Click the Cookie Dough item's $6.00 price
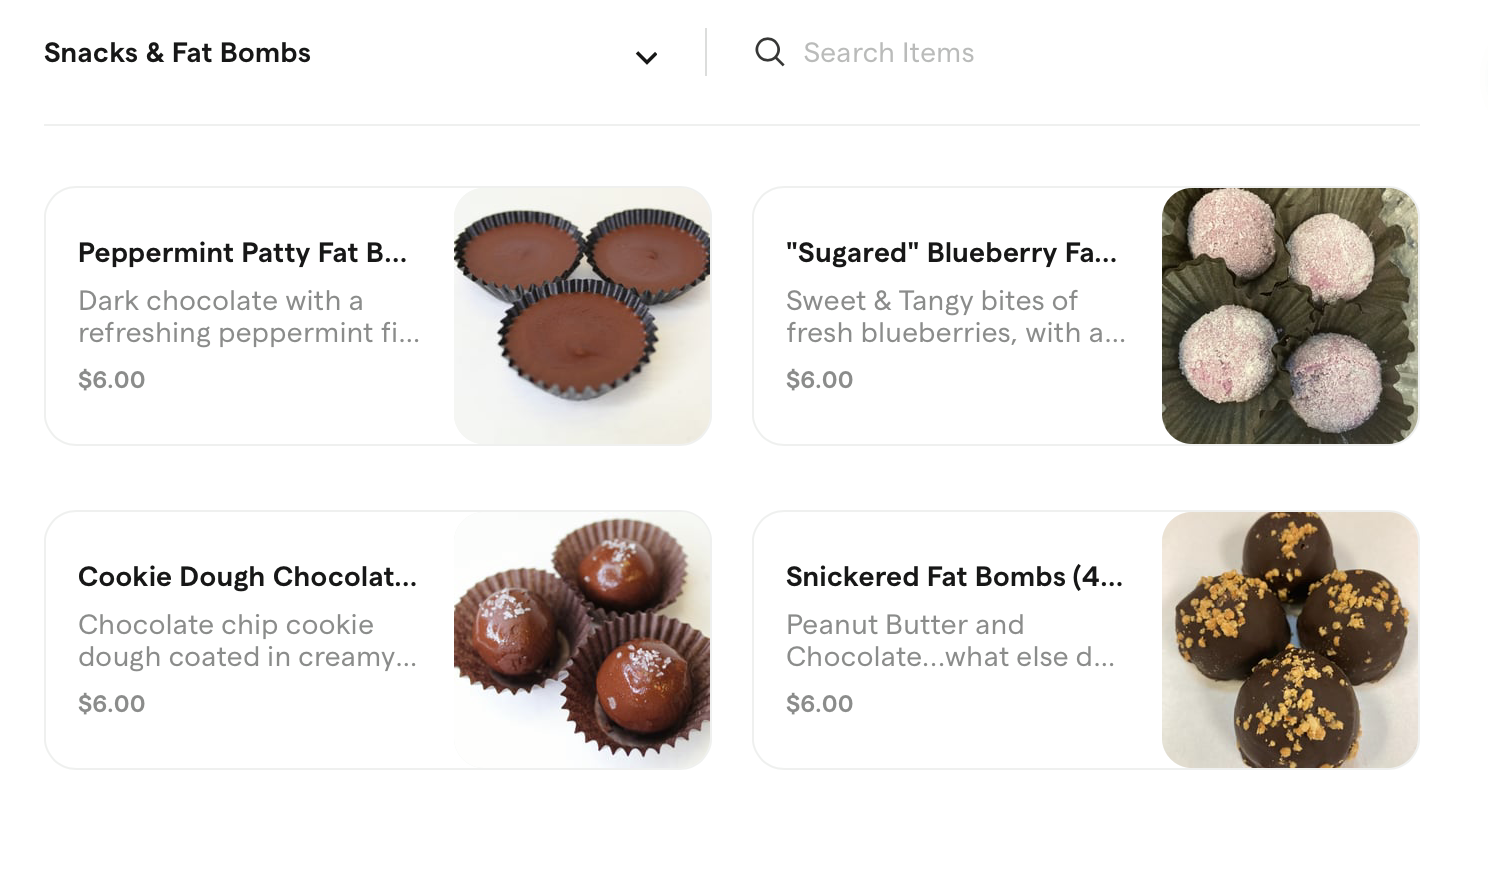 112,704
